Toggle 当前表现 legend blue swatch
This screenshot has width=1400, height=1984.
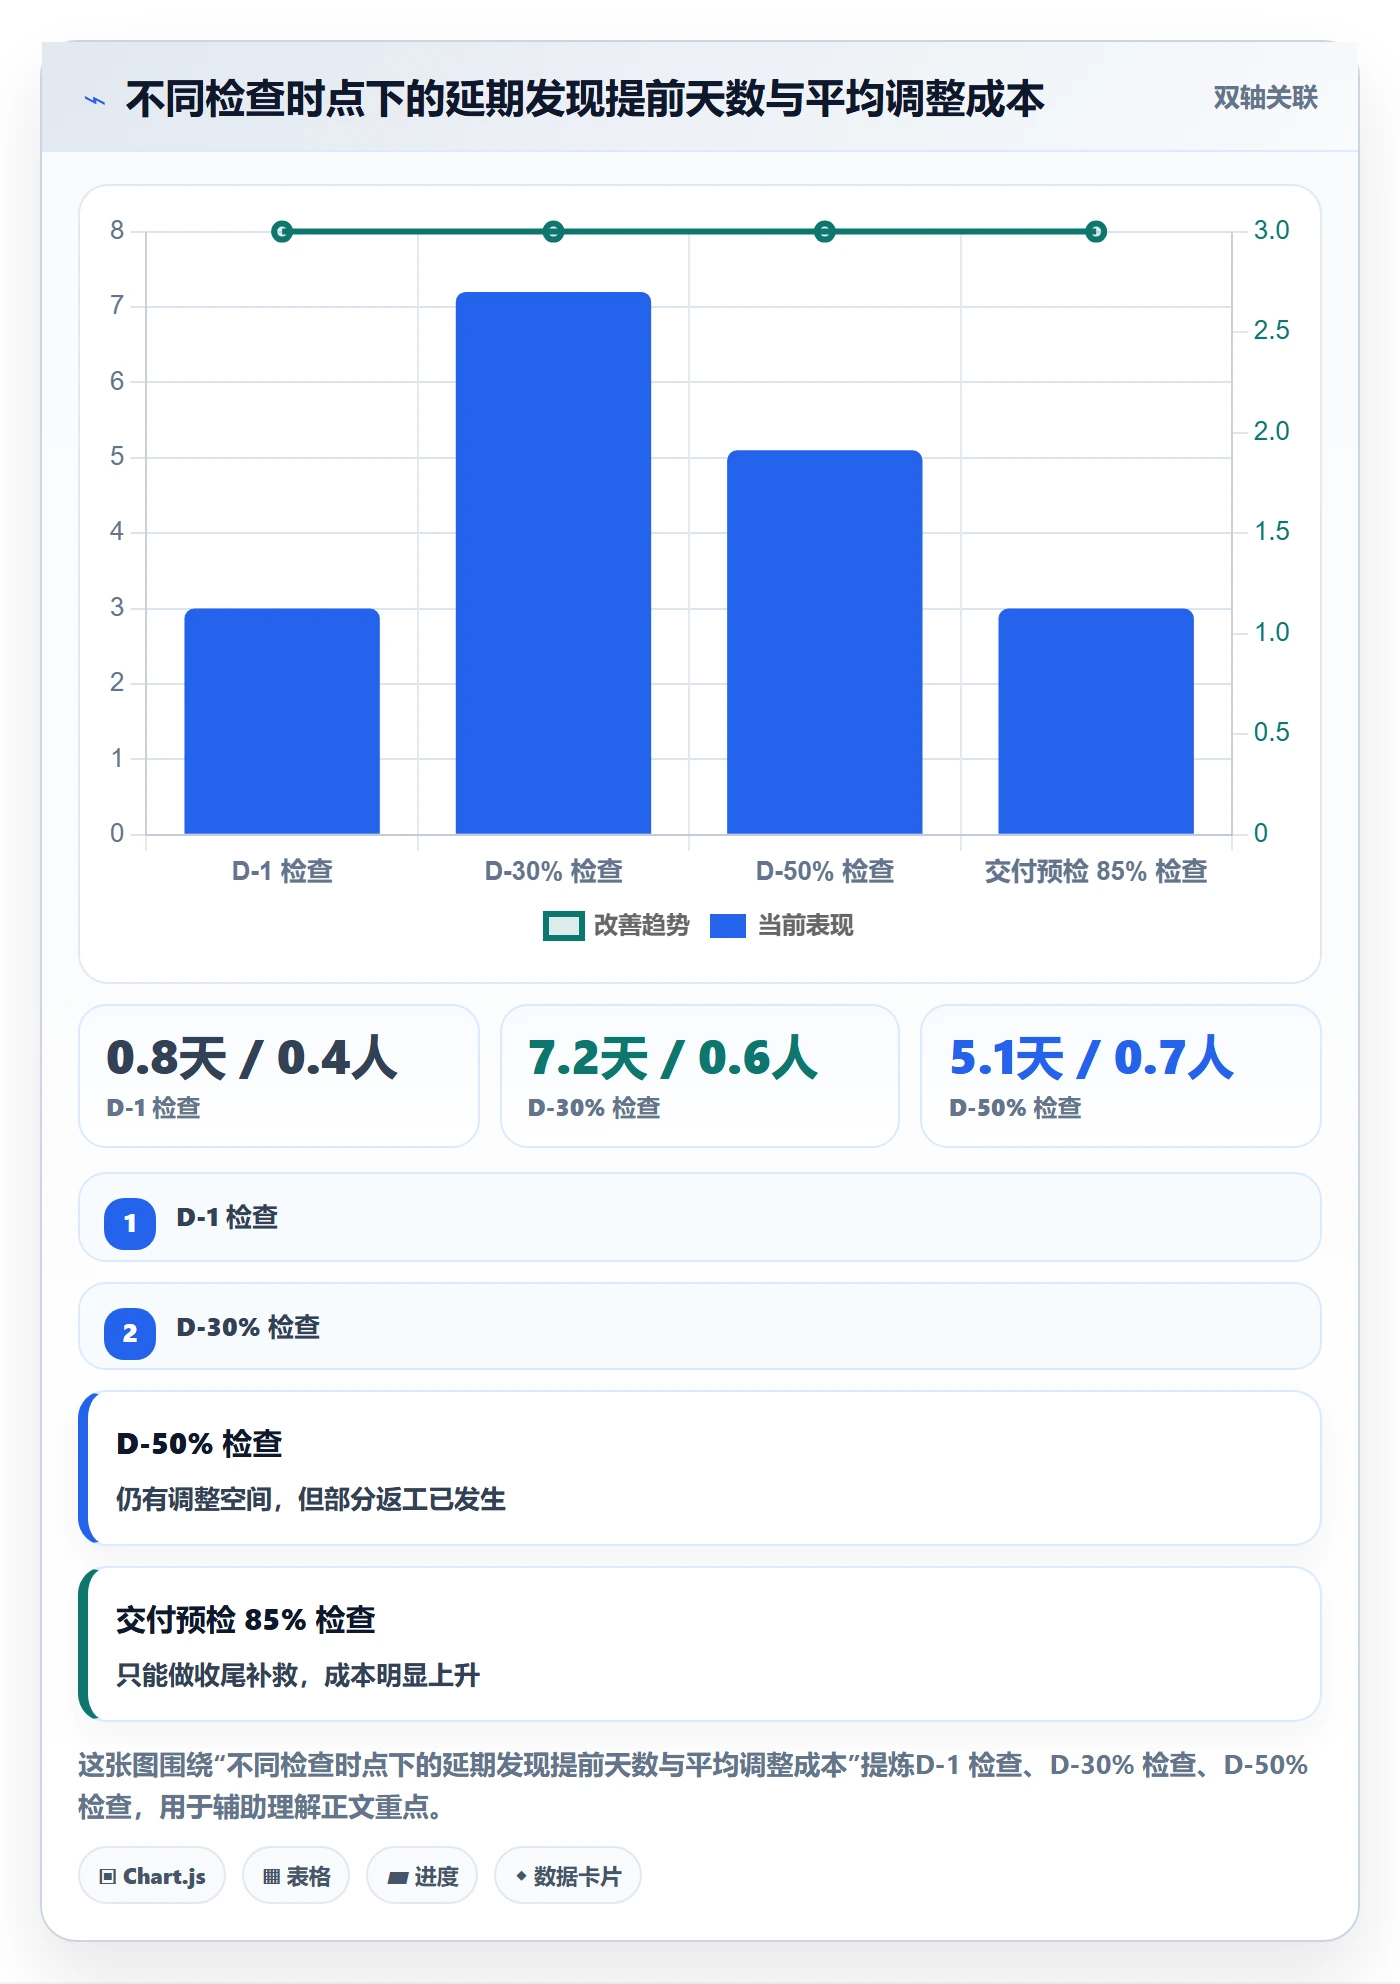pos(728,926)
